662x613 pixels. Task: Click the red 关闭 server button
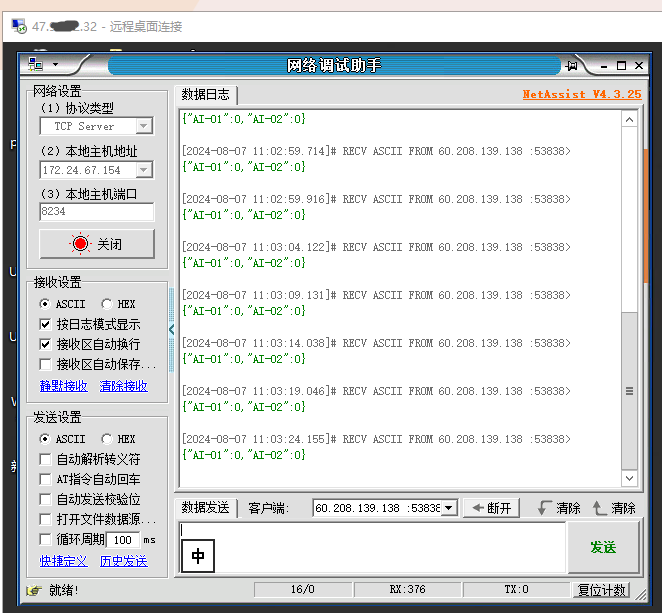(96, 244)
